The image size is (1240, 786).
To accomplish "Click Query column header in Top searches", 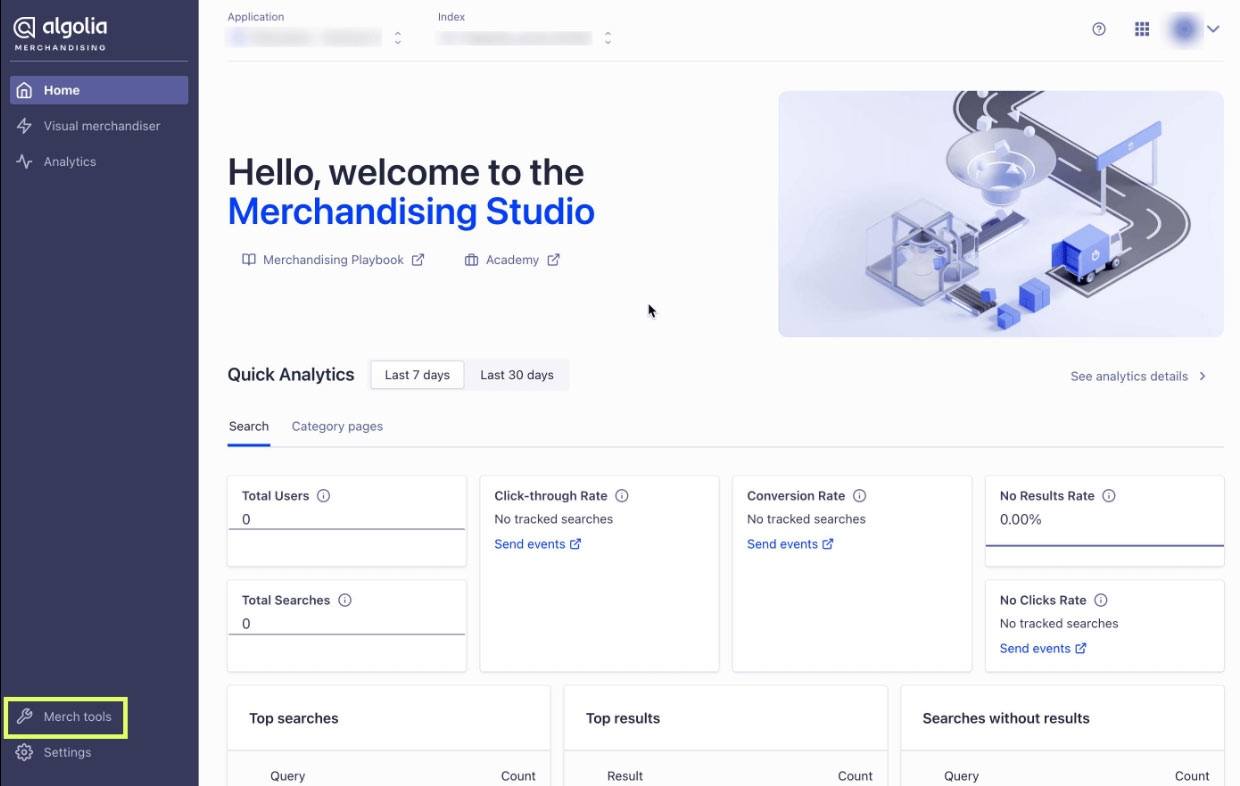I will click(288, 776).
